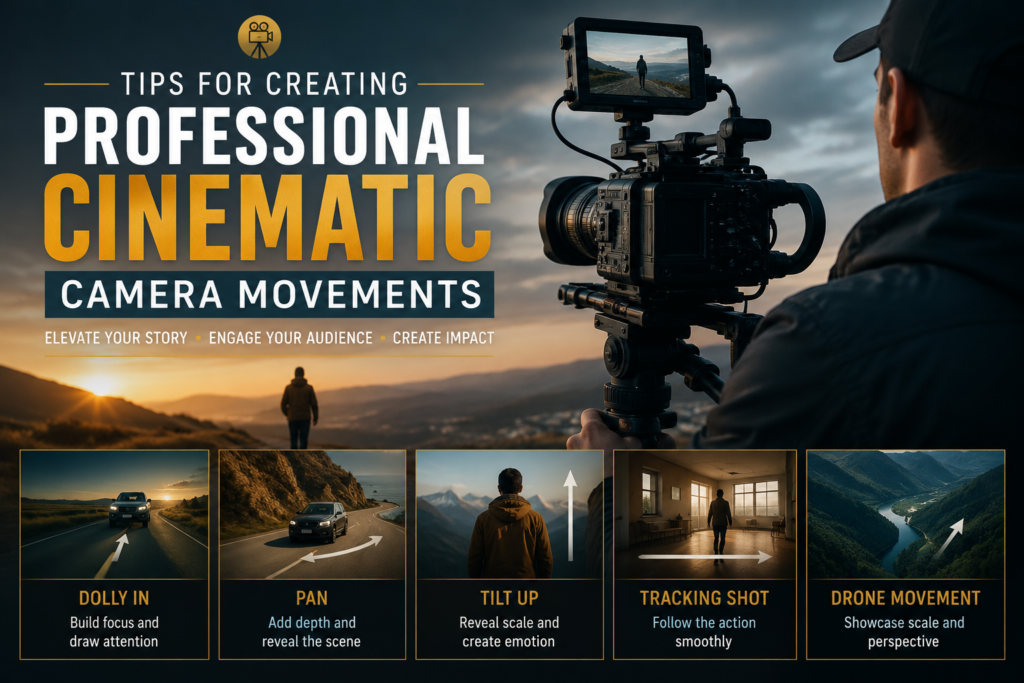Viewport: 1024px width, 683px height.
Task: Click the 'ELEVATE YOUR STORY' tagline
Action: 116,338
